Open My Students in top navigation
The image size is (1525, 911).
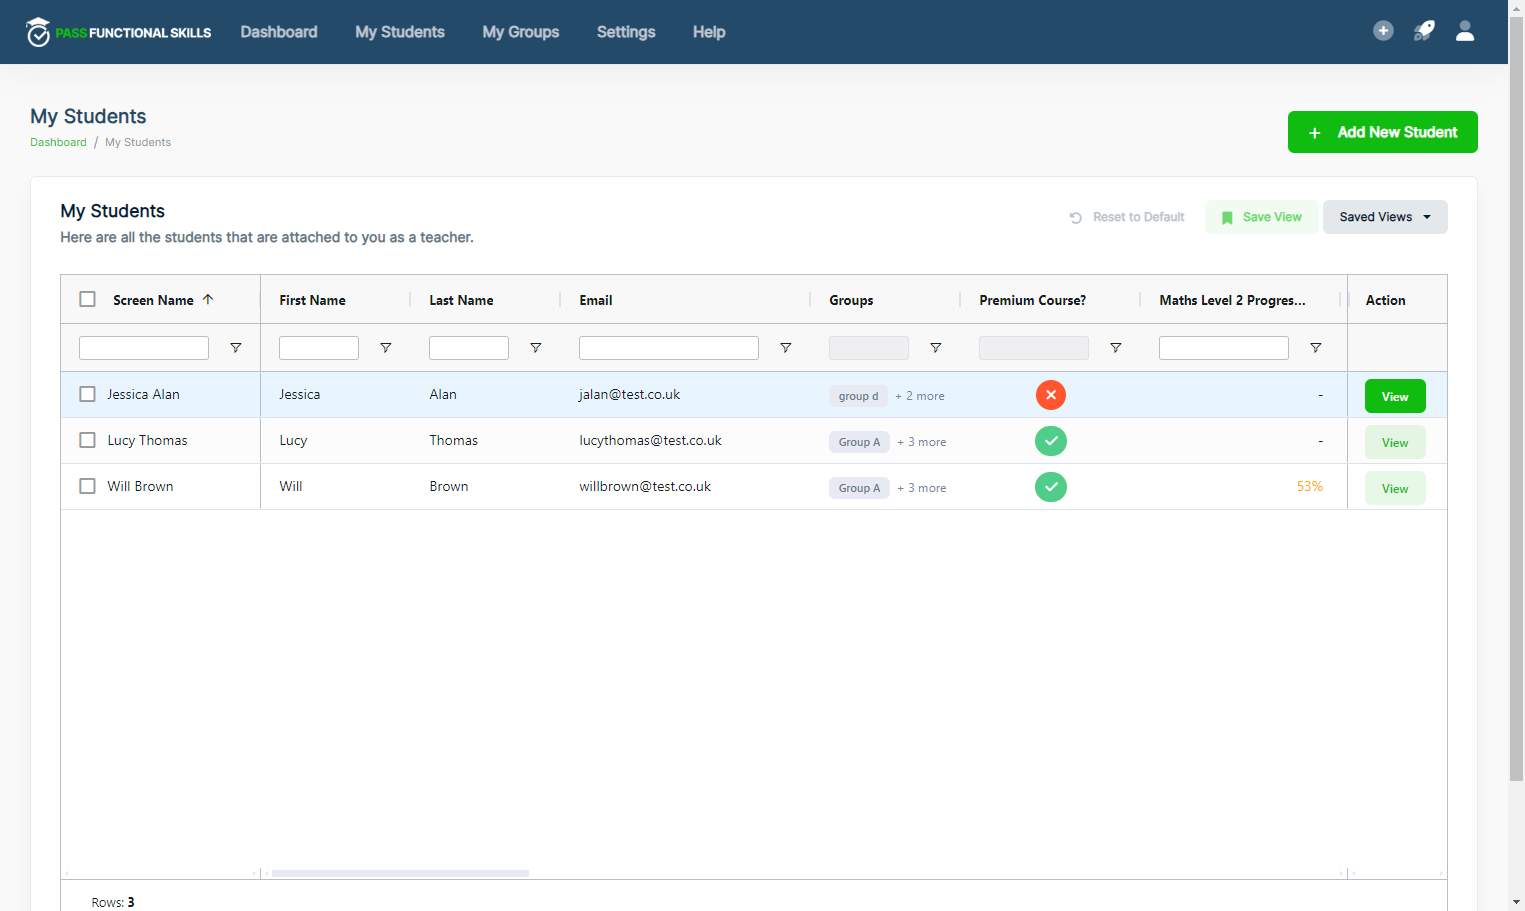coord(400,32)
